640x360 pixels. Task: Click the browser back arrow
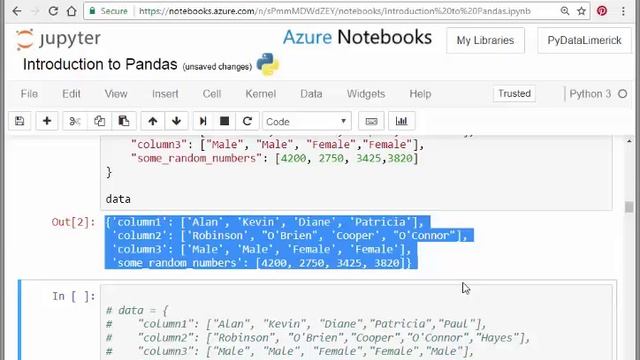coord(17,11)
